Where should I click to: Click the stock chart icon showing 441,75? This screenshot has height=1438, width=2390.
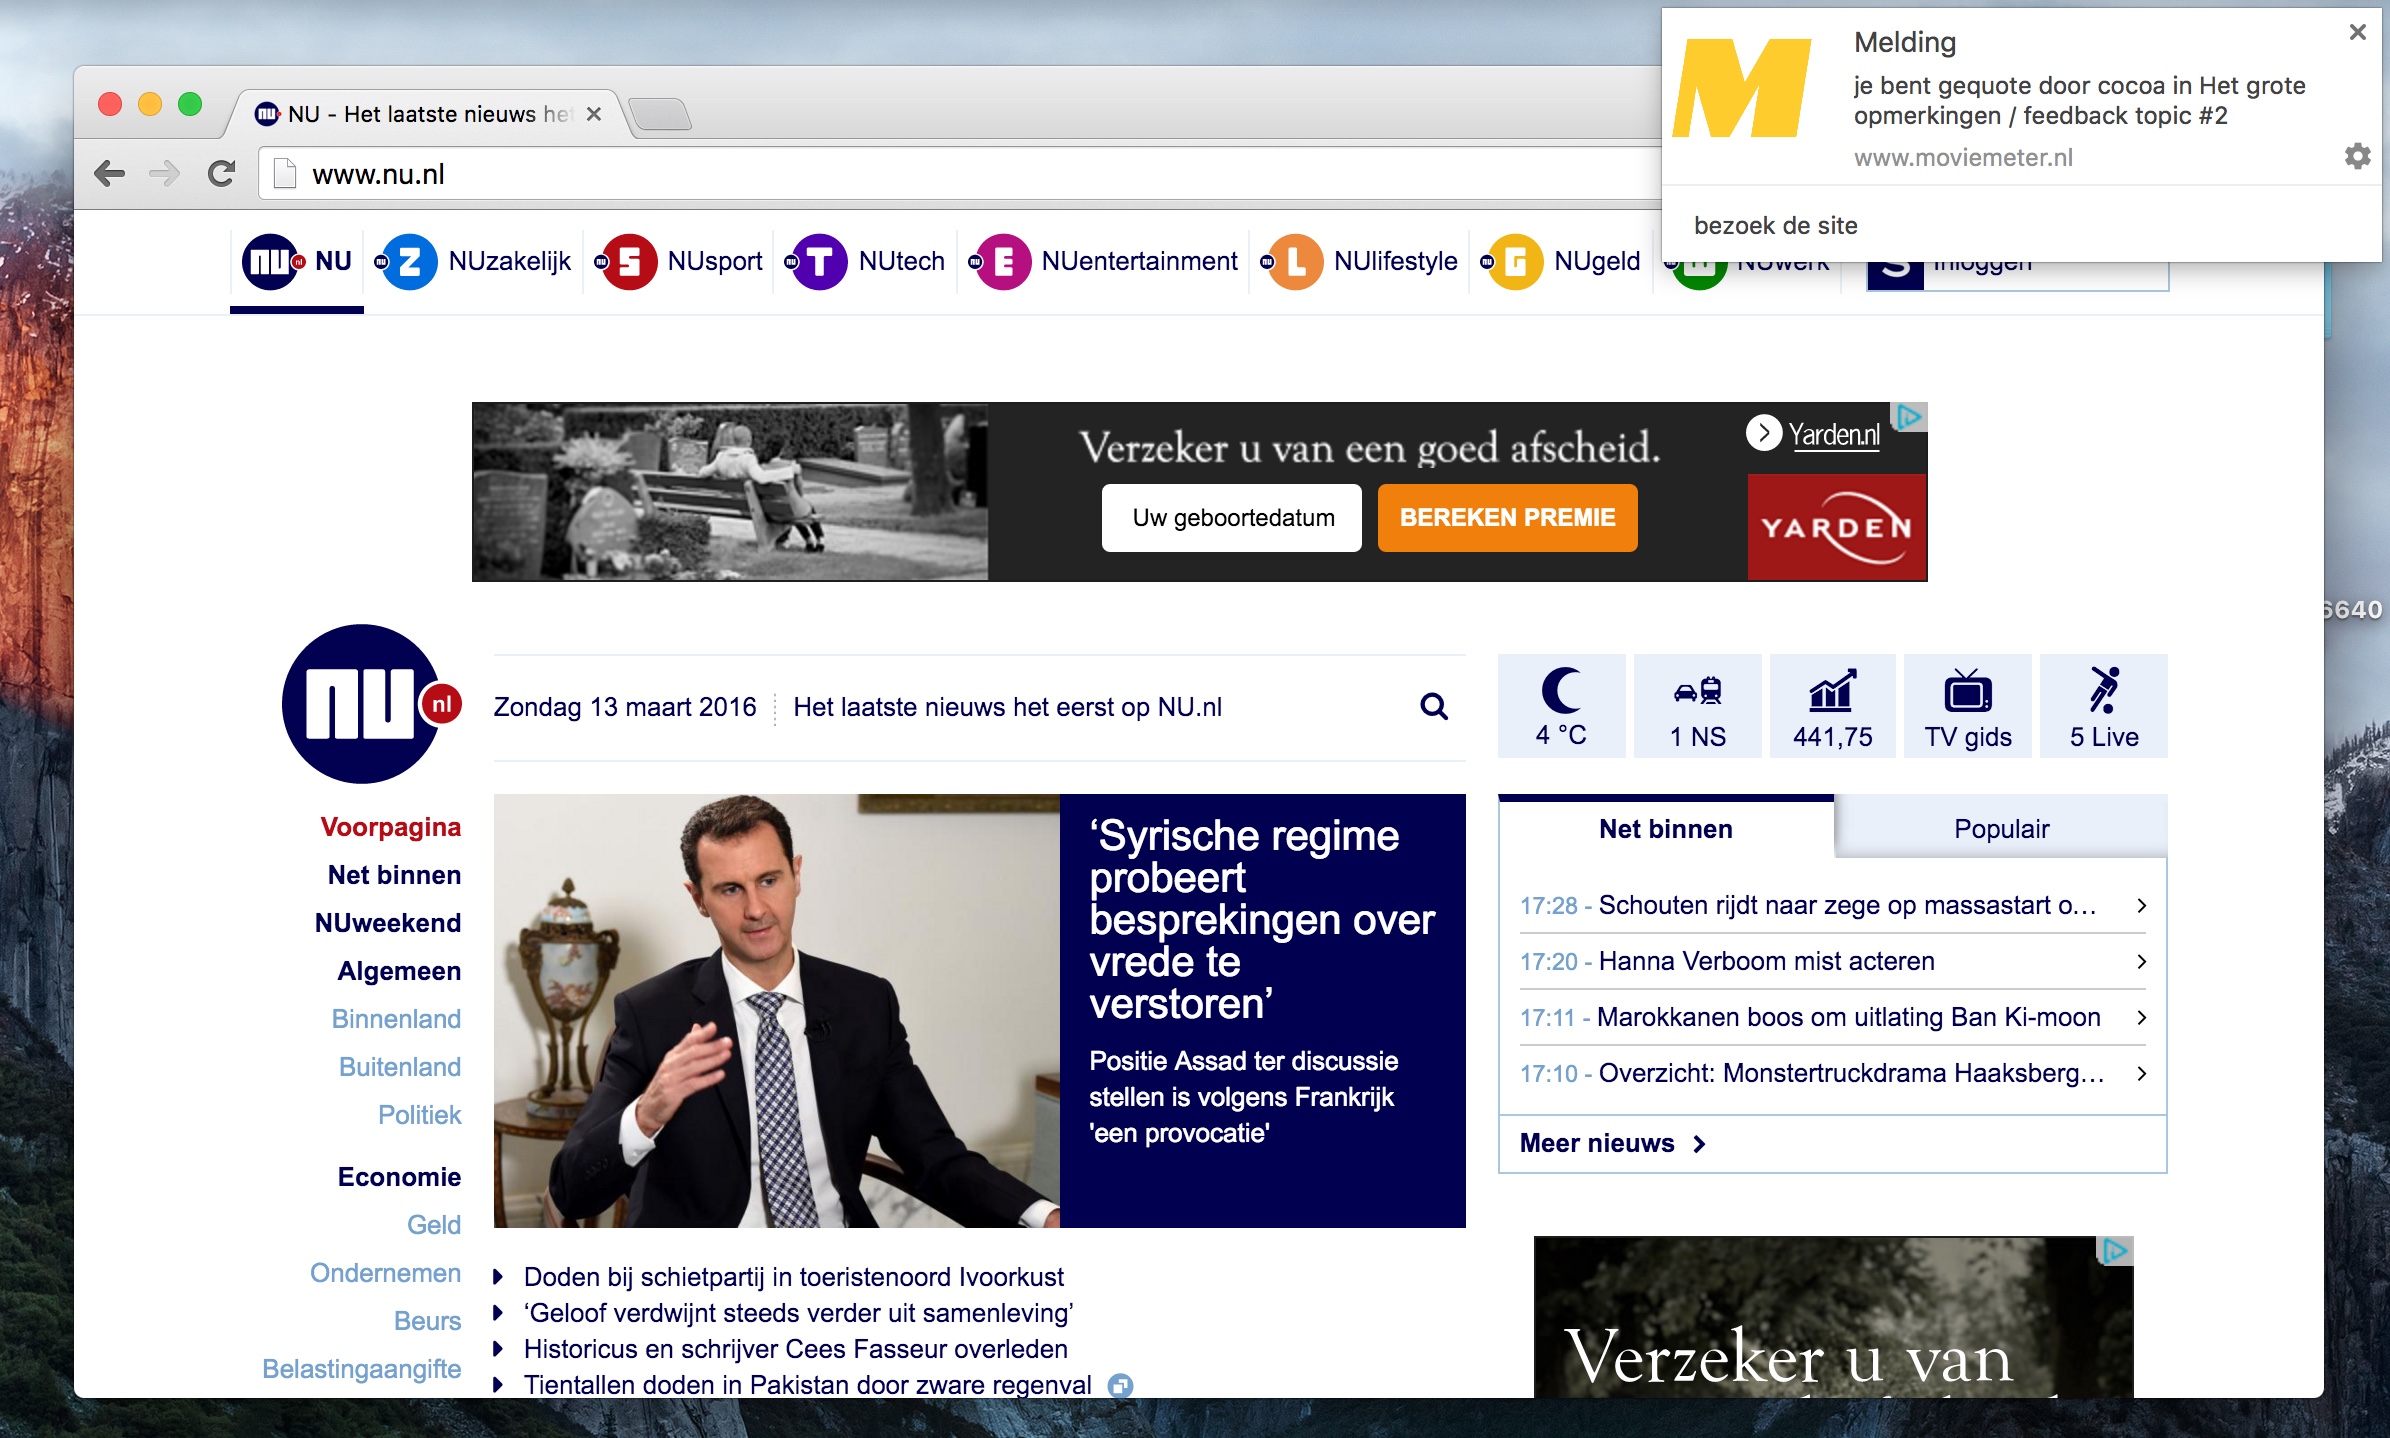pyautogui.click(x=1832, y=691)
